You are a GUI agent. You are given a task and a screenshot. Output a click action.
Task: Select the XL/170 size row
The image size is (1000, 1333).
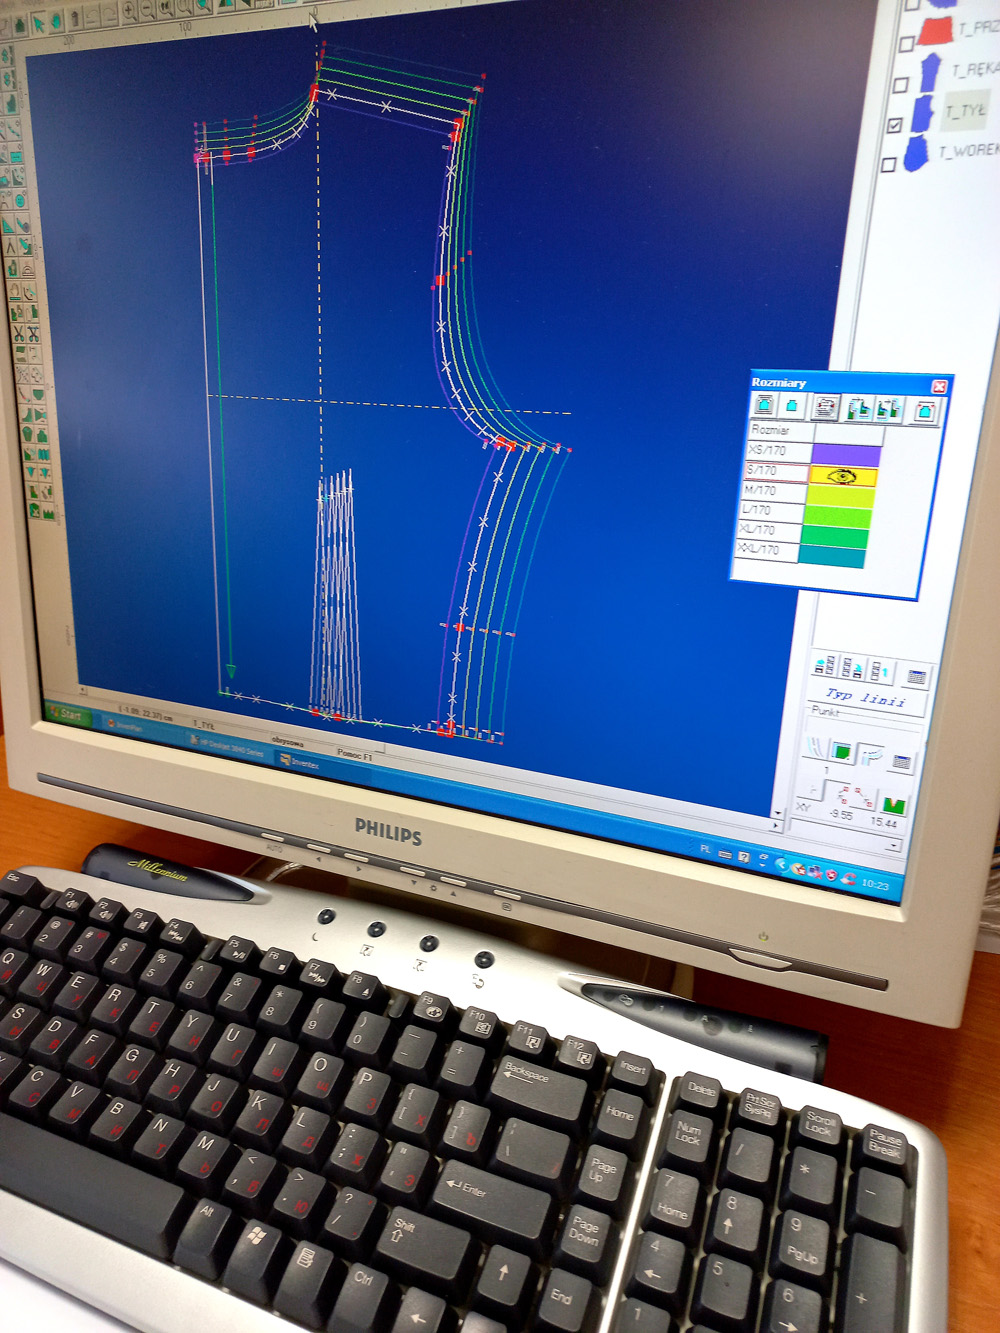[769, 530]
